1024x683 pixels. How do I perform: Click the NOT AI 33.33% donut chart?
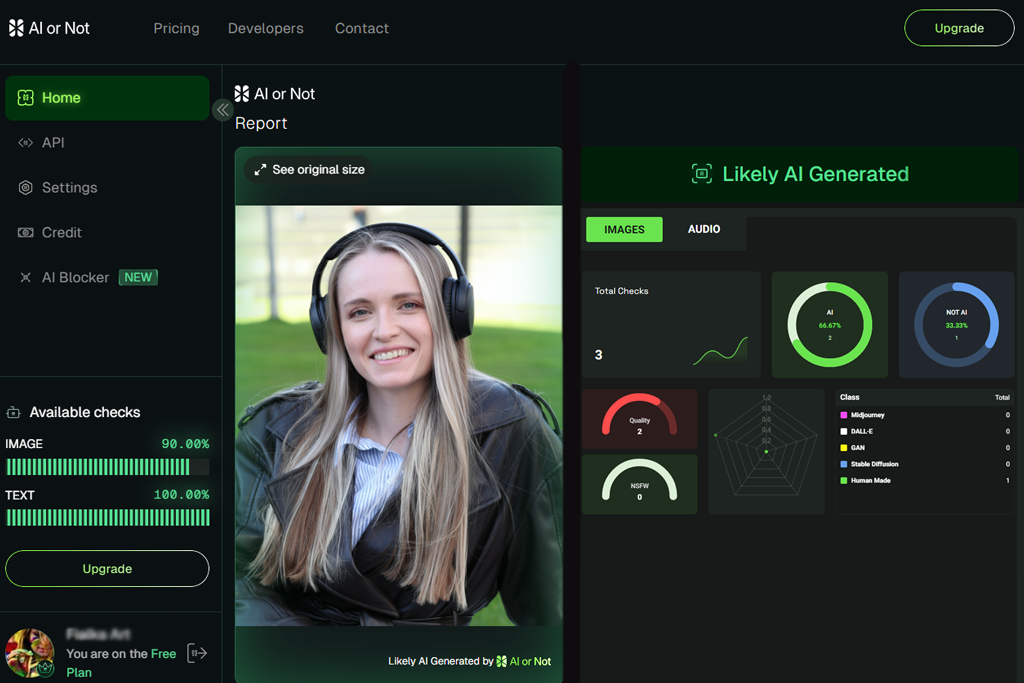pyautogui.click(x=956, y=325)
